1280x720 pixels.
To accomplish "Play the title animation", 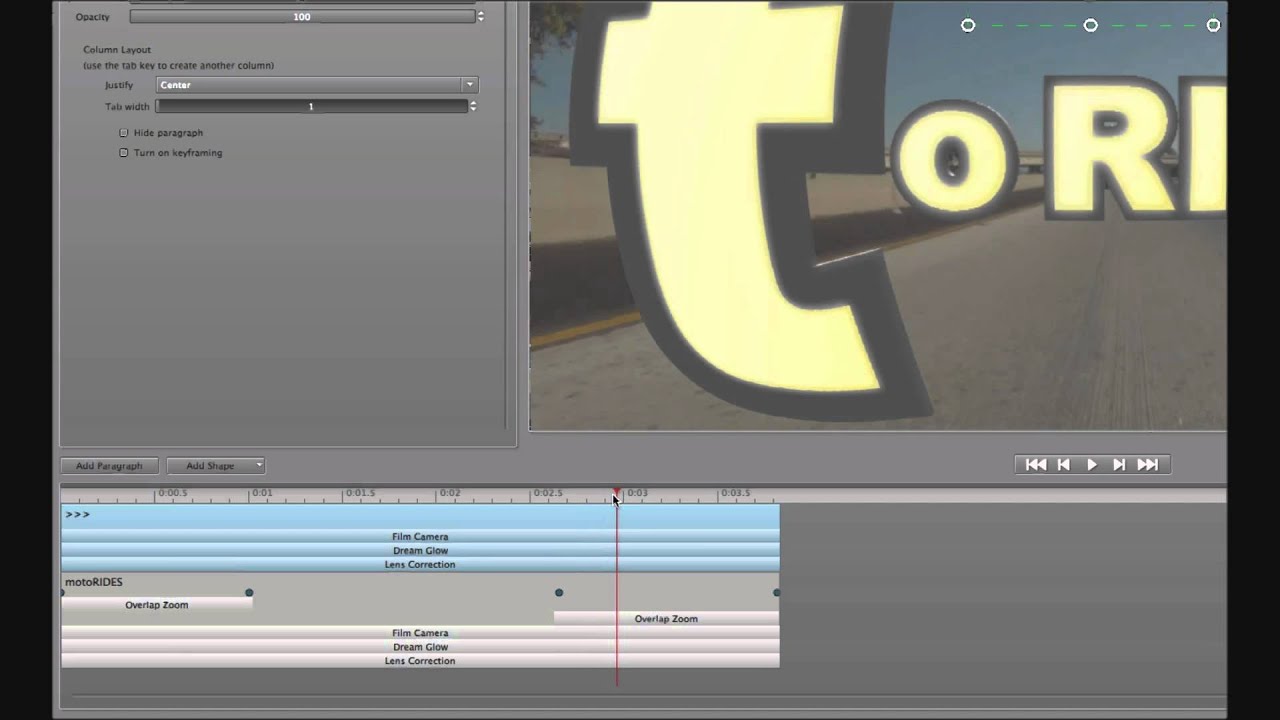I will [1092, 464].
